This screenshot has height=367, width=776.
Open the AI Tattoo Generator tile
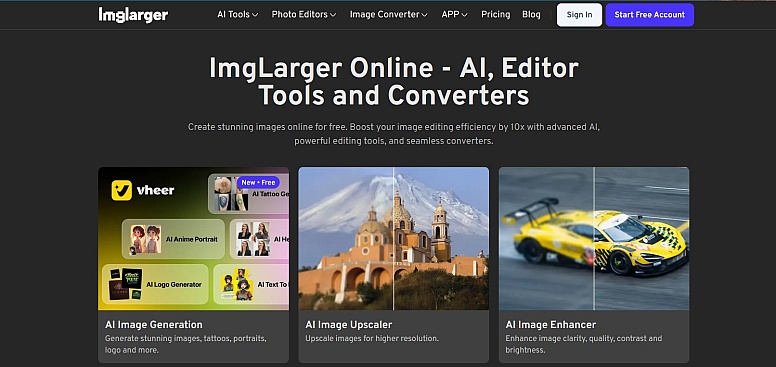click(x=248, y=194)
